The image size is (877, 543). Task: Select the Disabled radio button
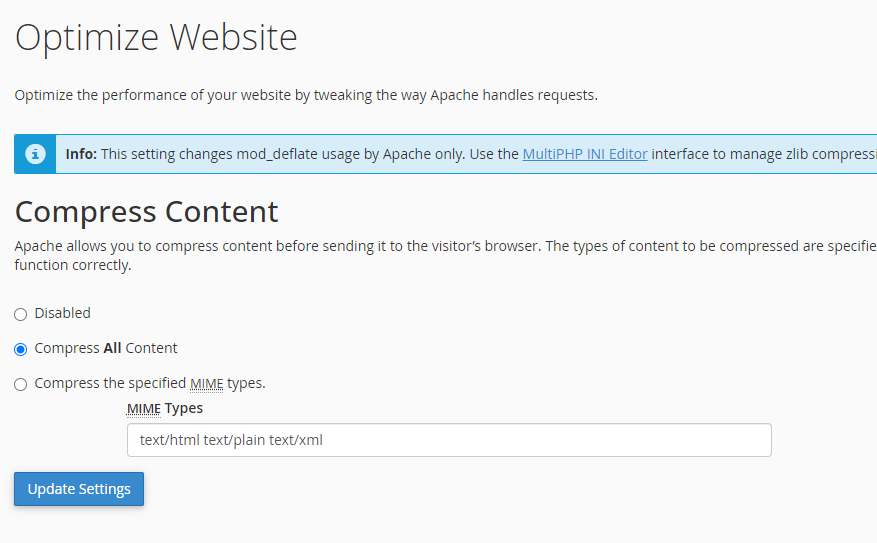click(21, 314)
